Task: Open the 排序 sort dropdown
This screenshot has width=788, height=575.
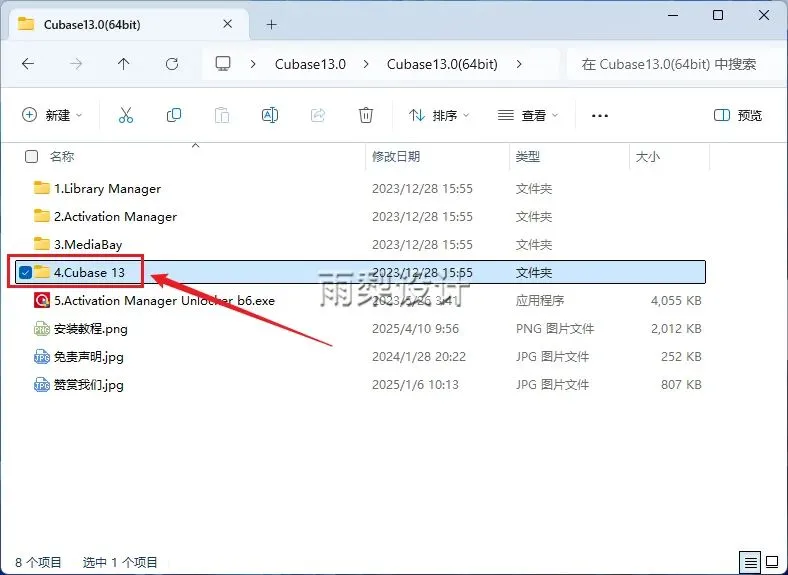Action: 439,115
